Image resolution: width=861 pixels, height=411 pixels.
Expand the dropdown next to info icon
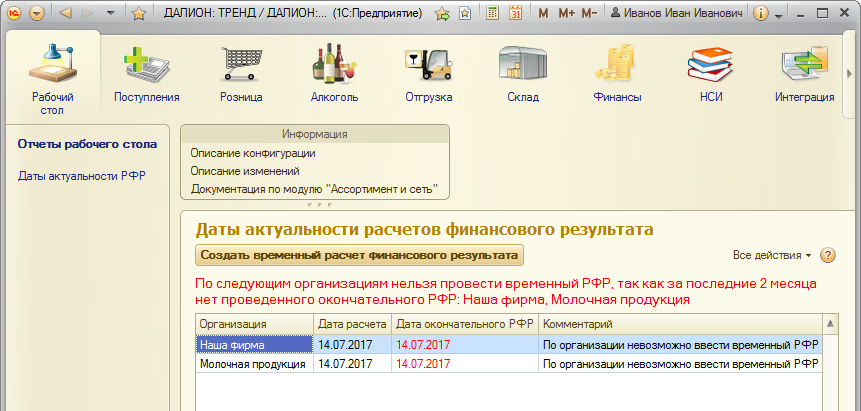tap(778, 16)
